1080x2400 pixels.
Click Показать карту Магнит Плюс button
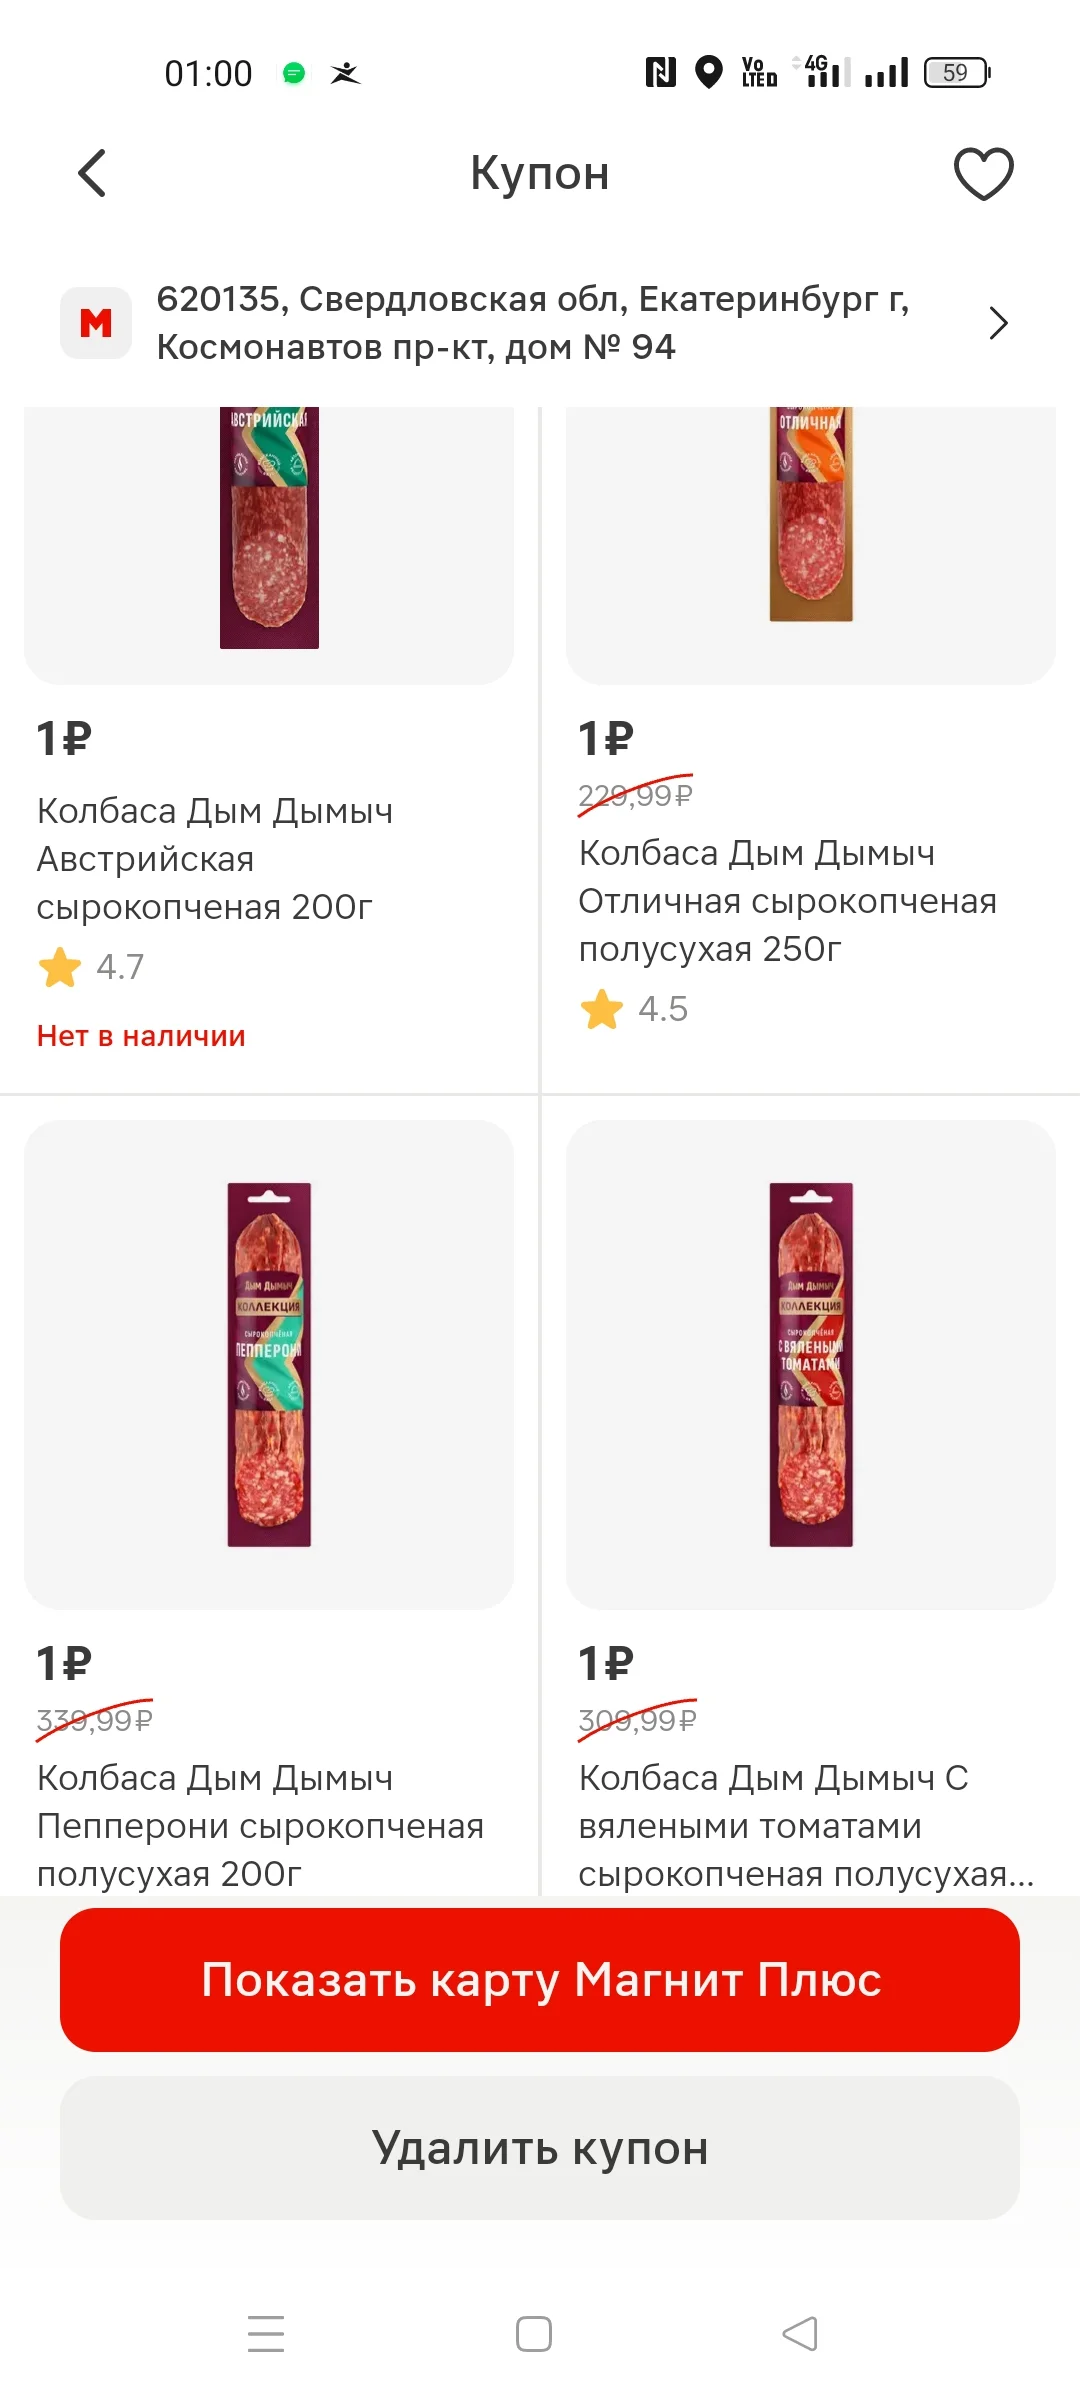click(540, 1980)
